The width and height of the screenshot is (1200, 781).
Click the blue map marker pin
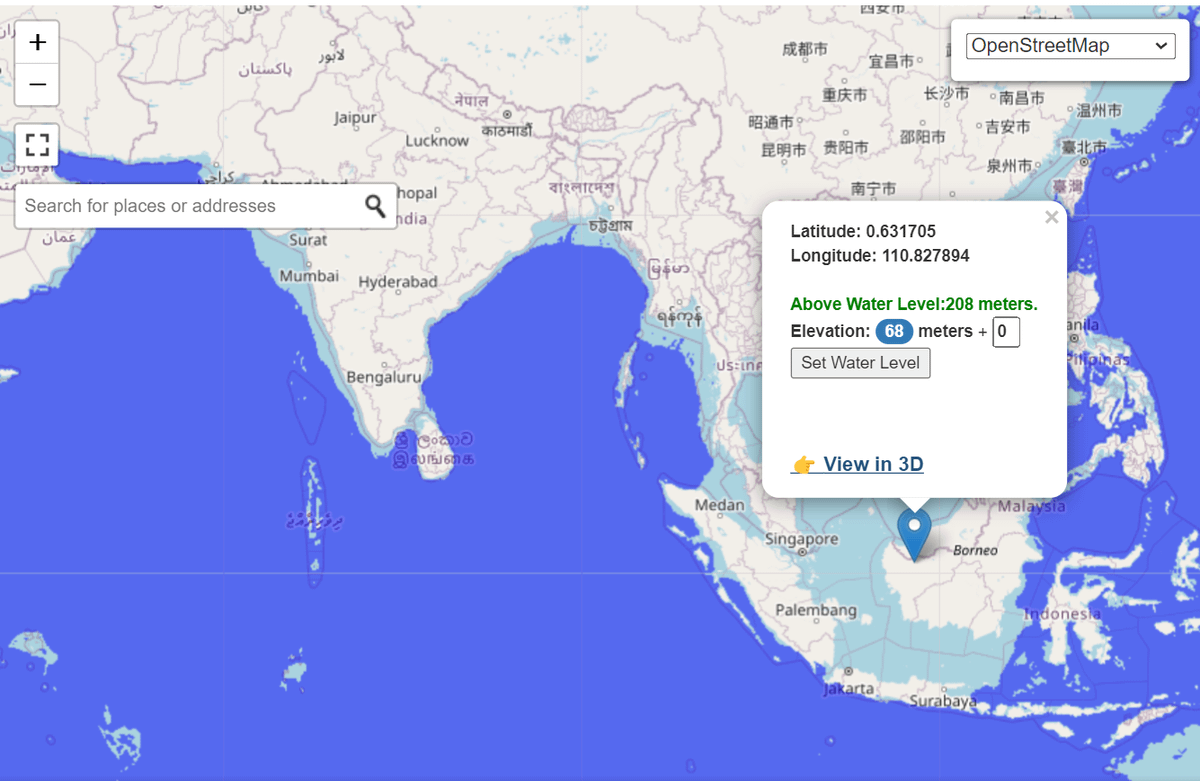914,532
